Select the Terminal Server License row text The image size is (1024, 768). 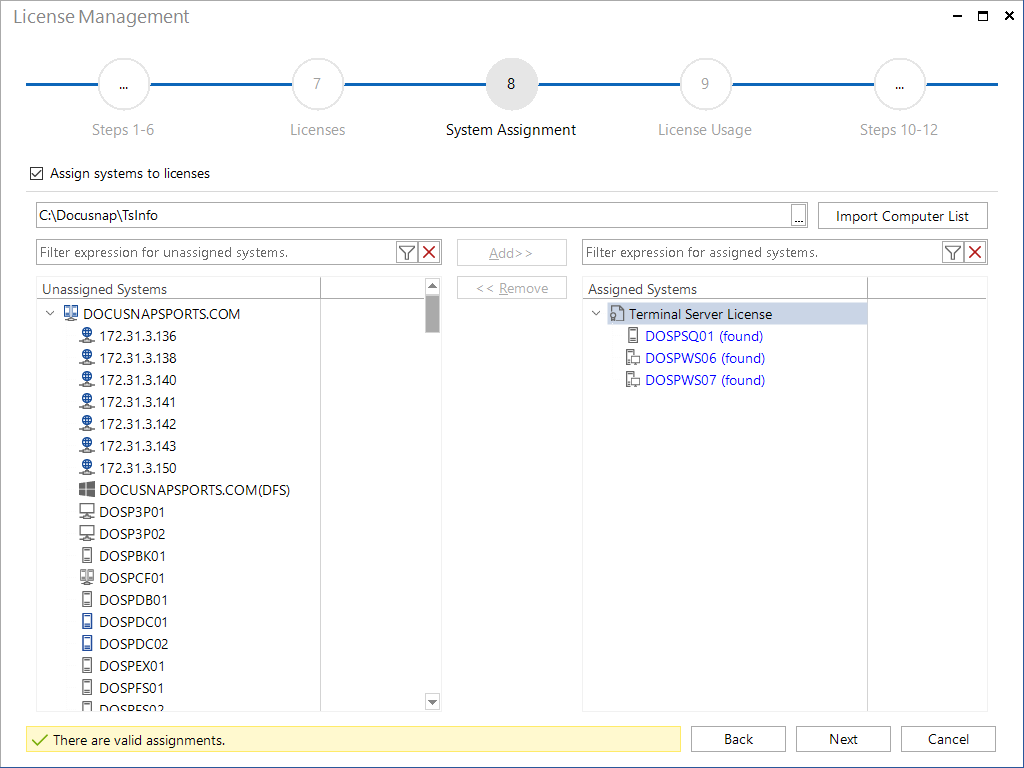coord(700,314)
